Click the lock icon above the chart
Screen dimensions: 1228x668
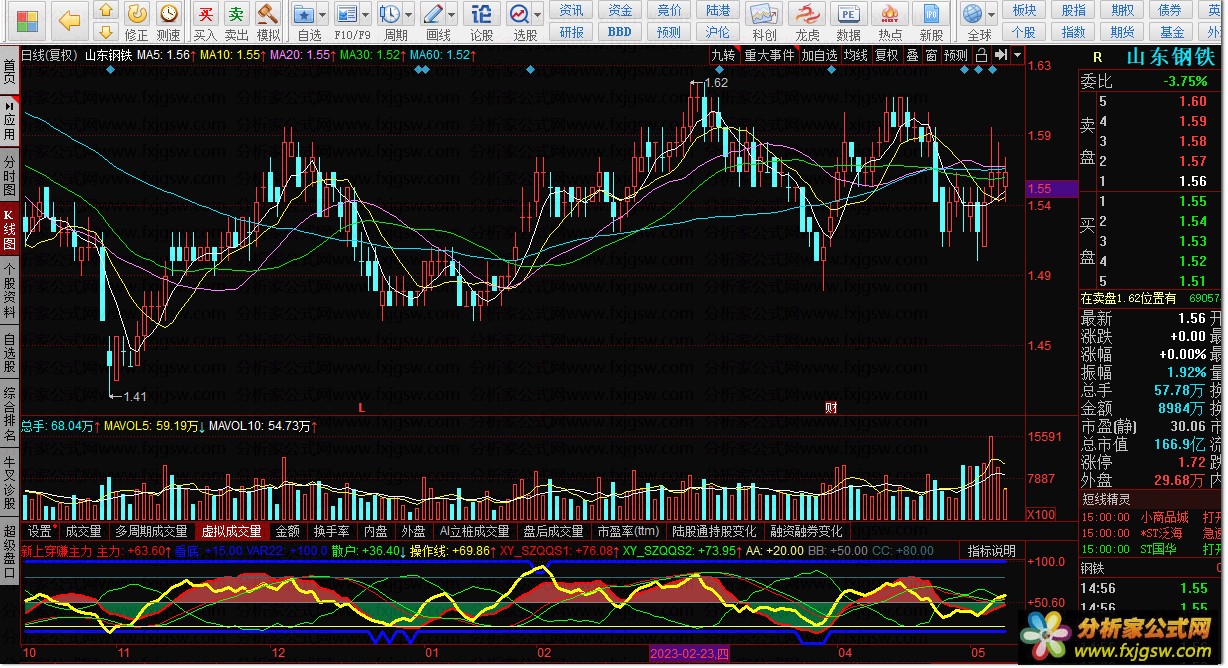(x=982, y=55)
